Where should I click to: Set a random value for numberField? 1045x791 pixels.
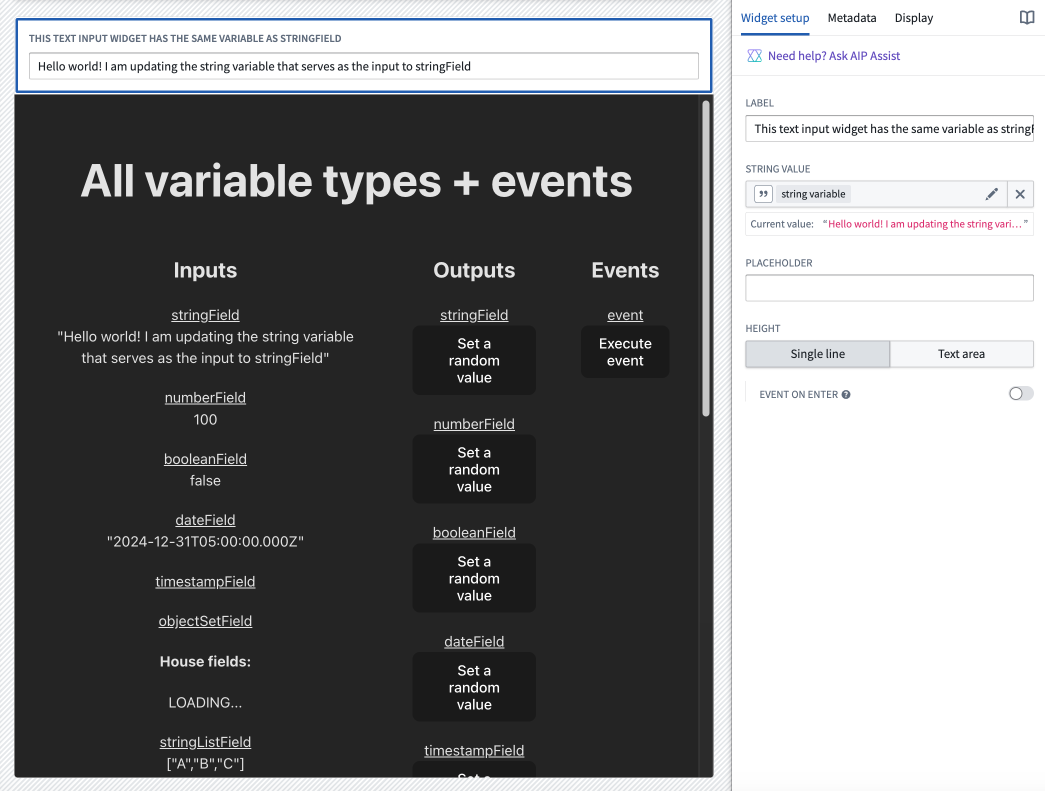(x=473, y=469)
